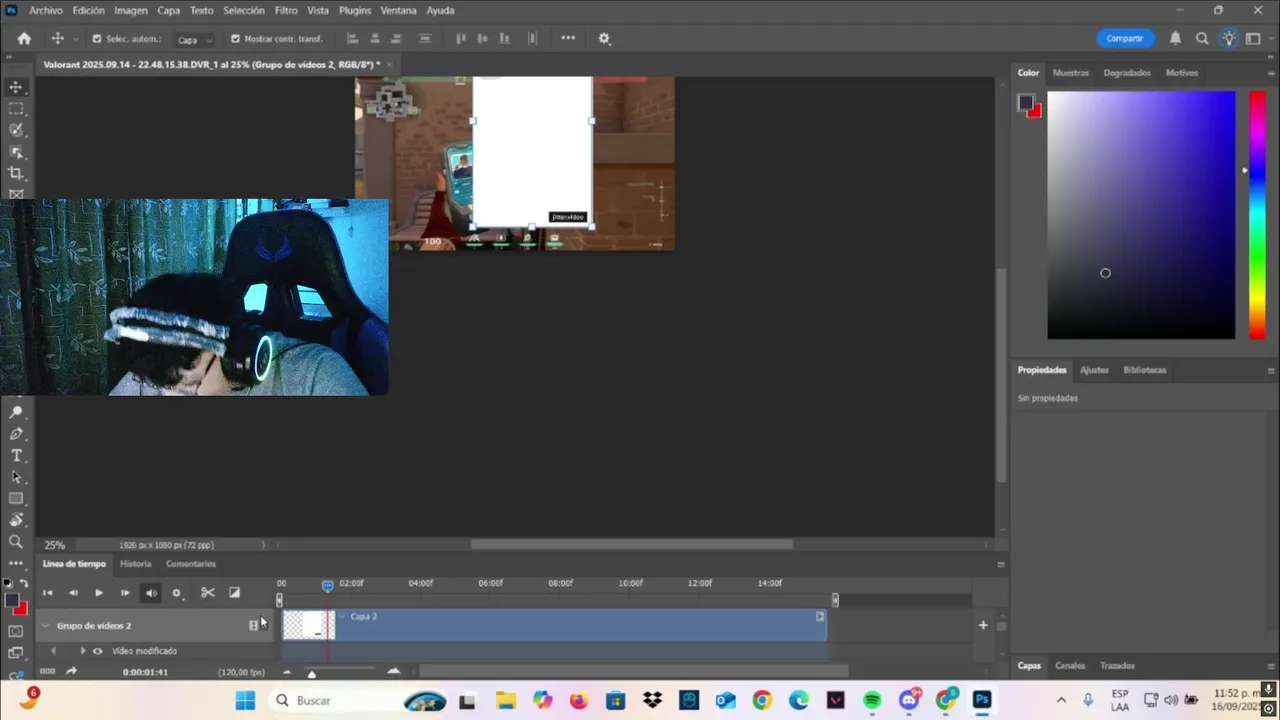
Task: Click the hue slider in Color panel
Action: (x=1257, y=215)
